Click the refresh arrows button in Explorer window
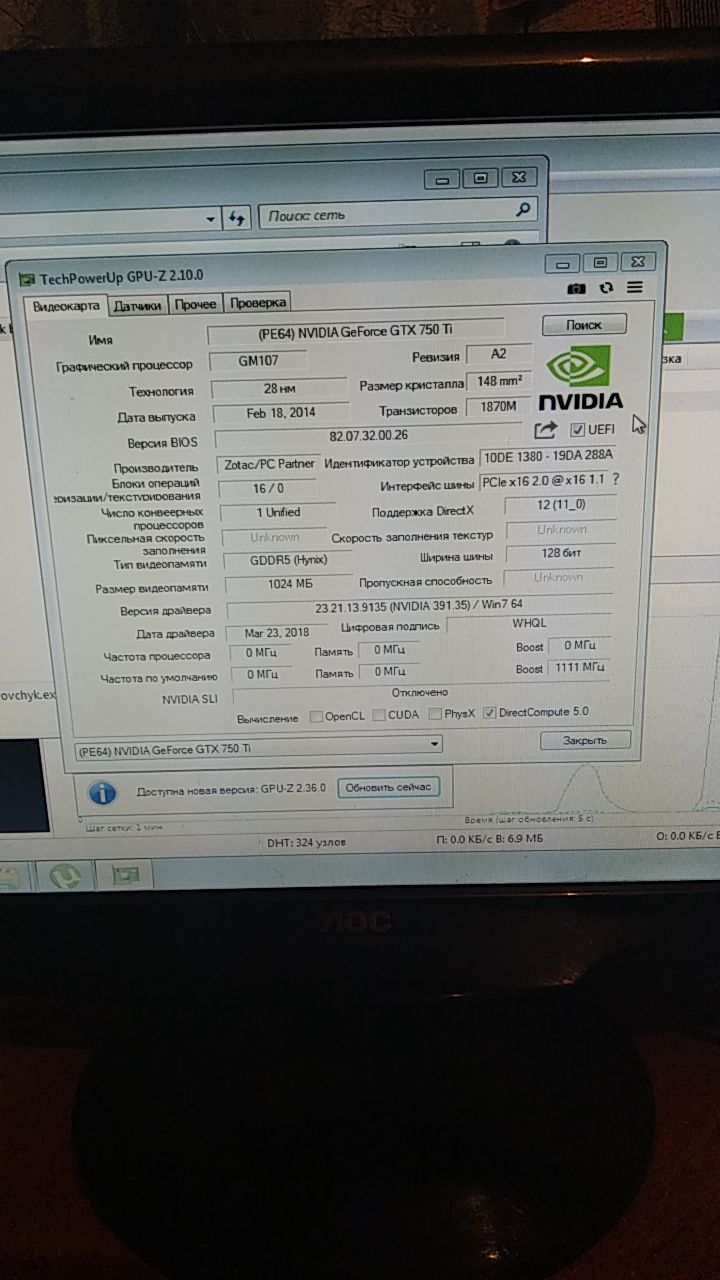 237,217
